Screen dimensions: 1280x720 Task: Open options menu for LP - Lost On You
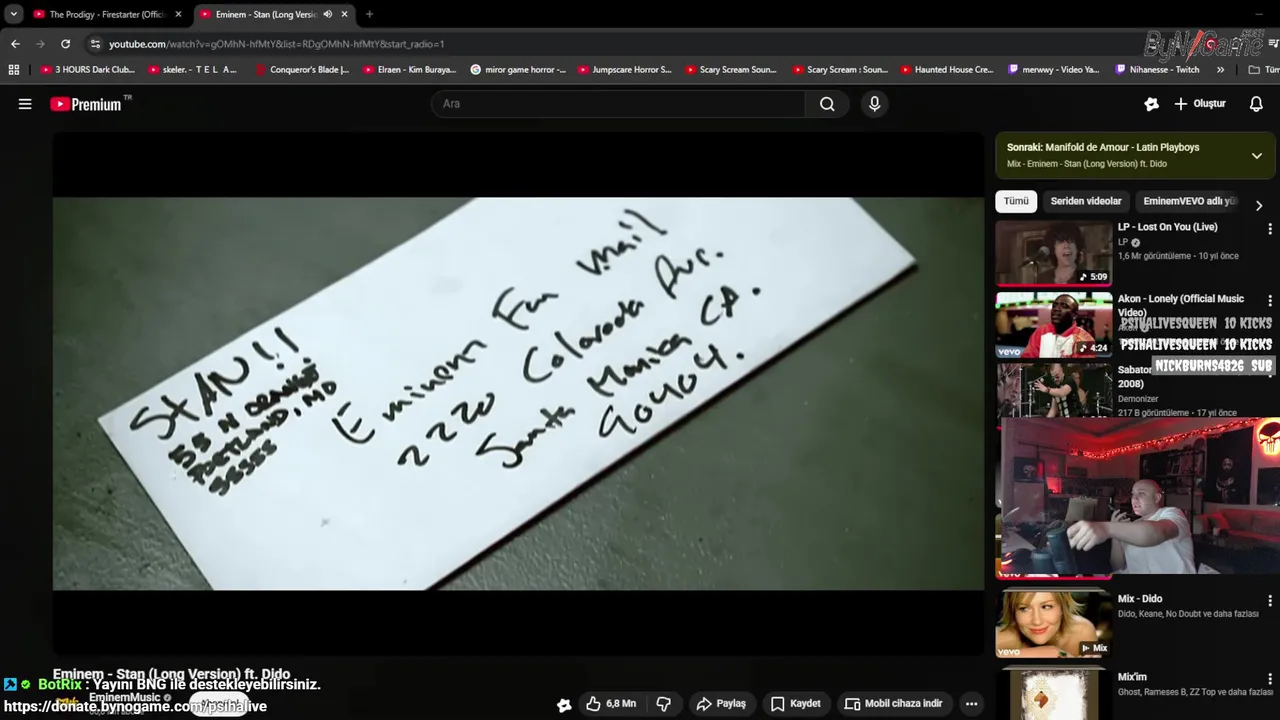point(1270,229)
